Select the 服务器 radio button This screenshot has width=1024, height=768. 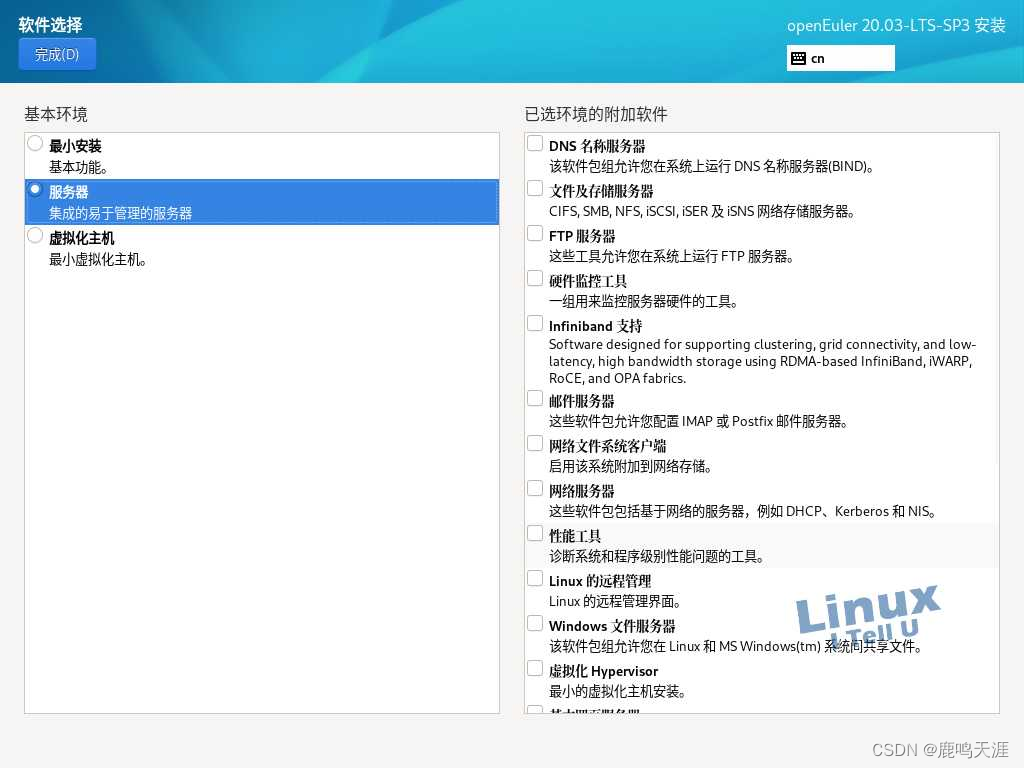click(x=35, y=189)
